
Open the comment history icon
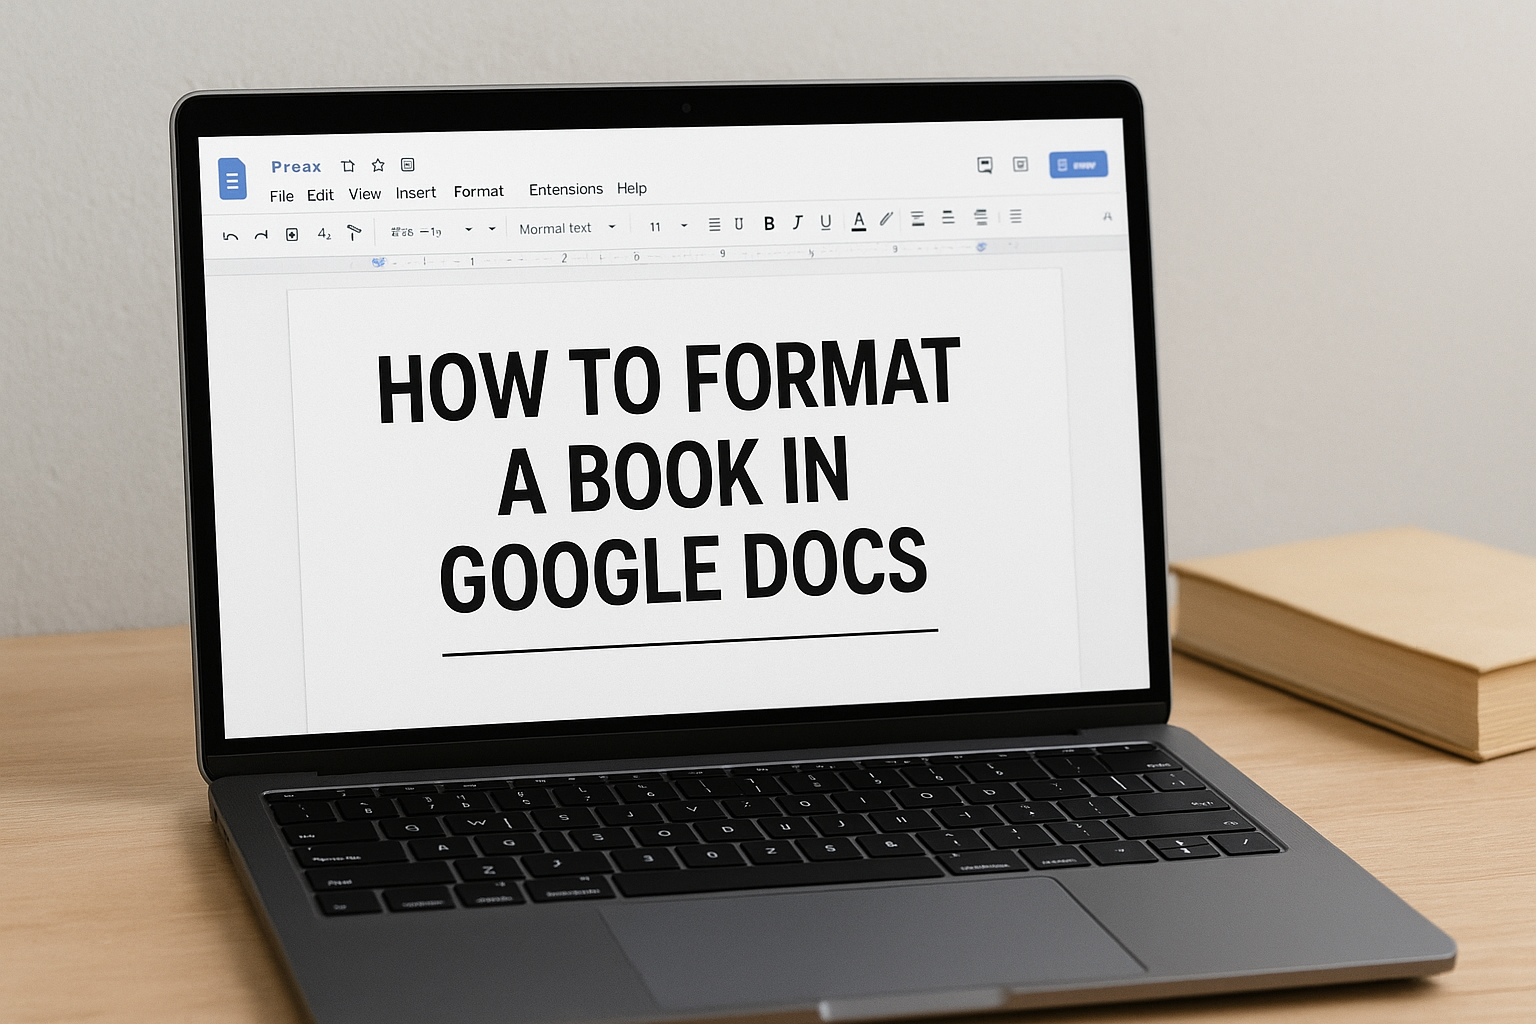click(x=985, y=165)
